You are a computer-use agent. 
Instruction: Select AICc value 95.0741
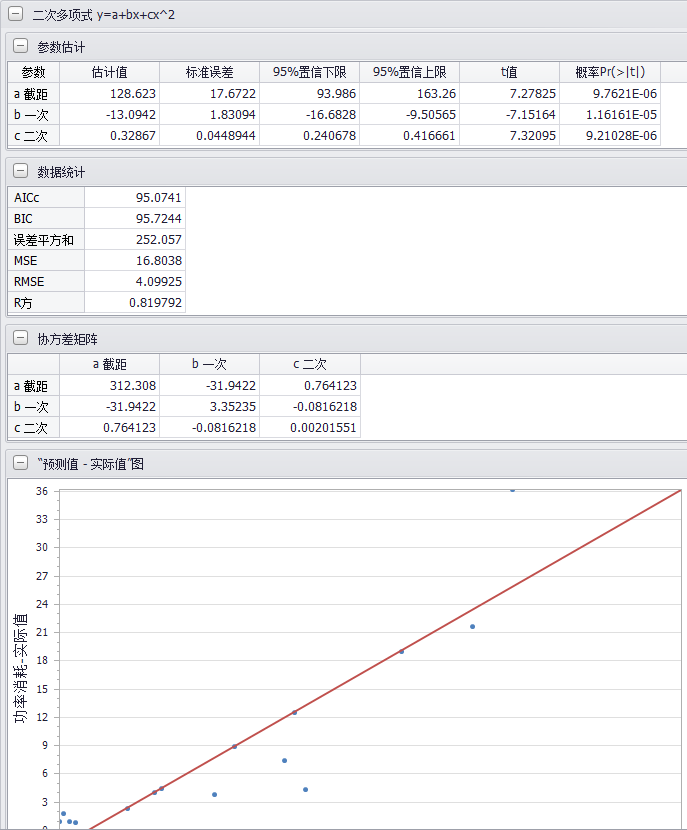(x=135, y=197)
